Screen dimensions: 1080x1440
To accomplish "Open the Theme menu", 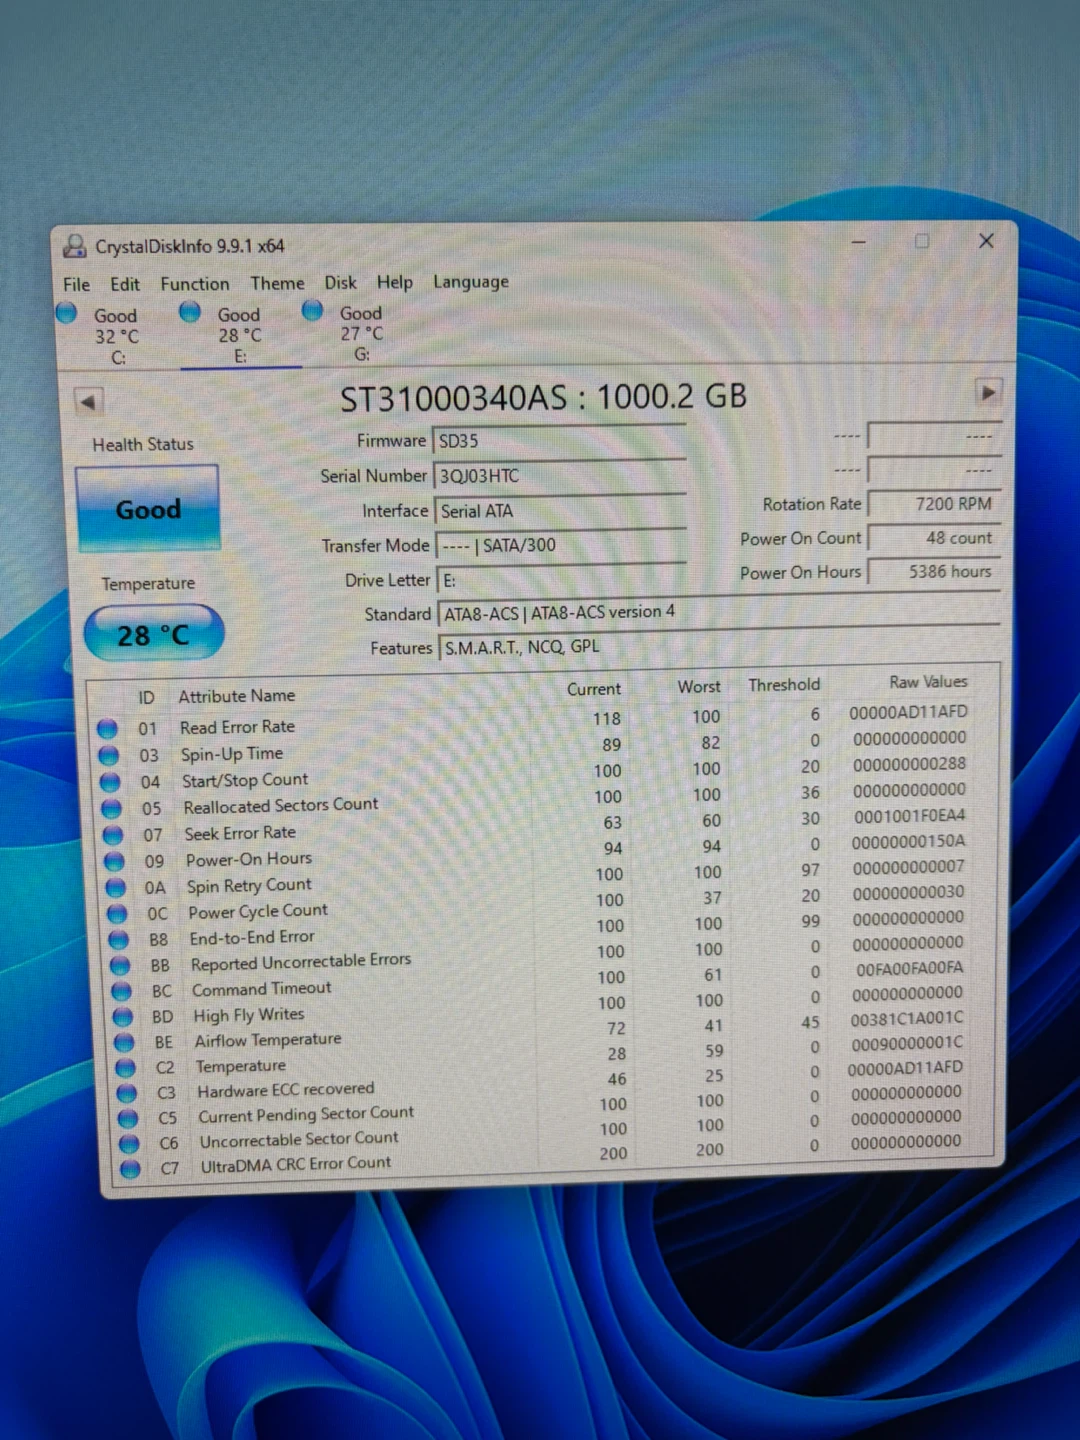I will click(x=277, y=283).
